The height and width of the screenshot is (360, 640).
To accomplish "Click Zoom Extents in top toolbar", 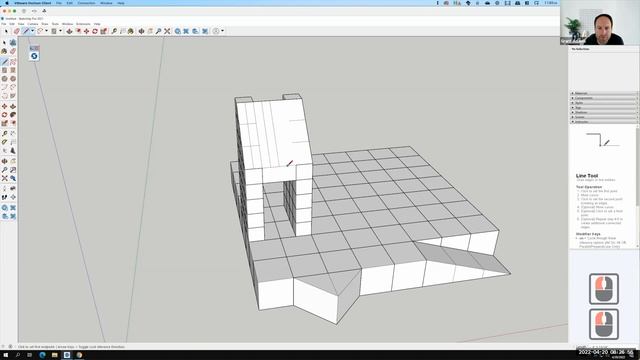I will 167,31.
